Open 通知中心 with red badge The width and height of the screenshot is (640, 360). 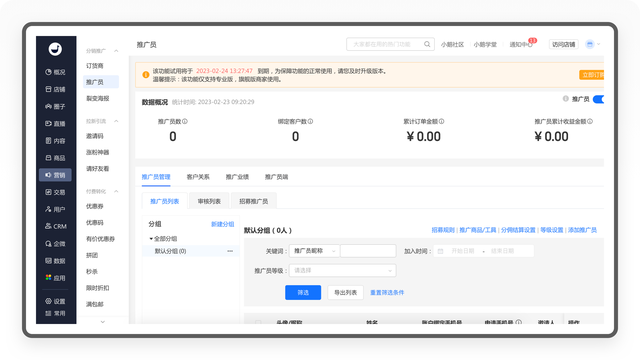tap(521, 44)
